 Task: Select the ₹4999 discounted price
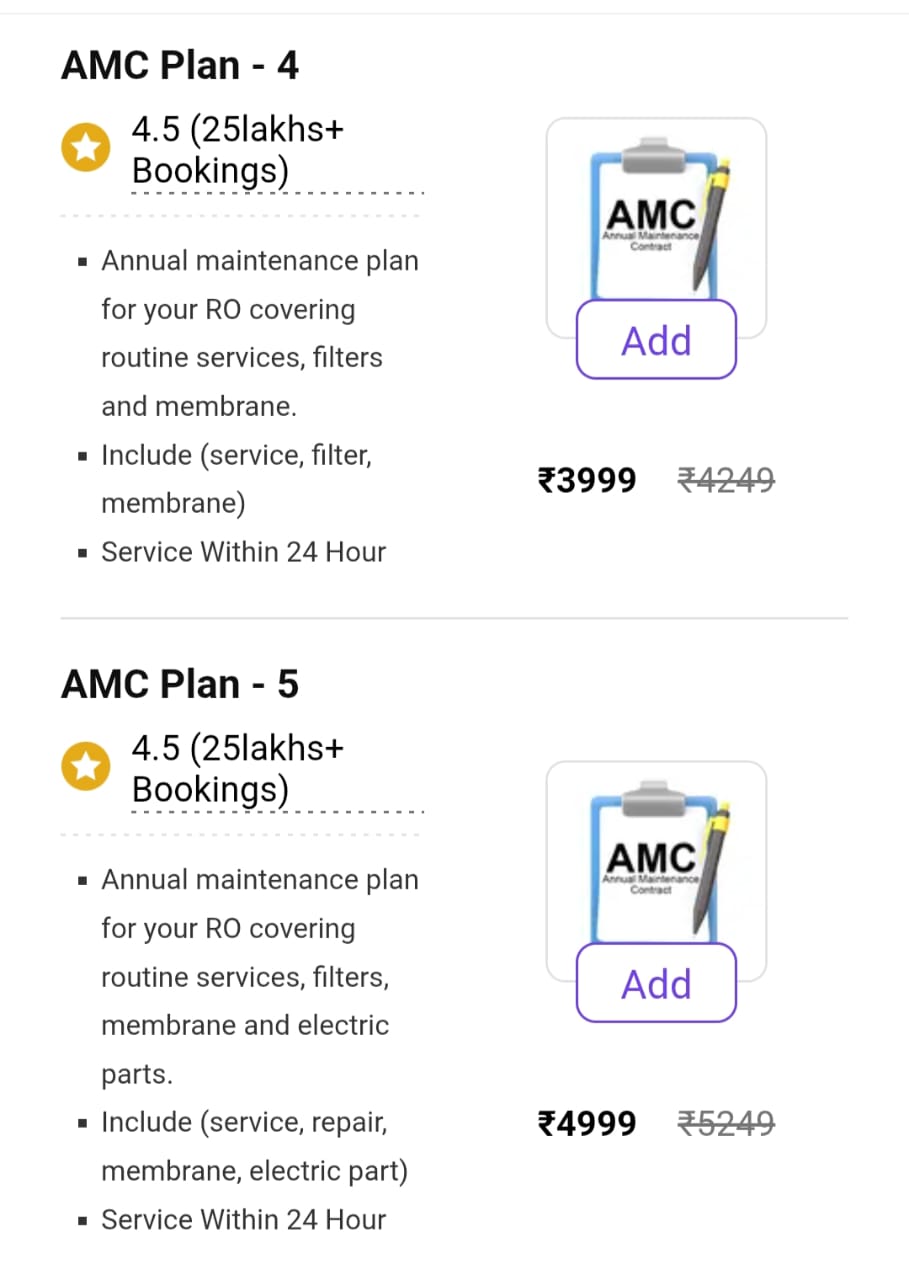pyautogui.click(x=587, y=1124)
